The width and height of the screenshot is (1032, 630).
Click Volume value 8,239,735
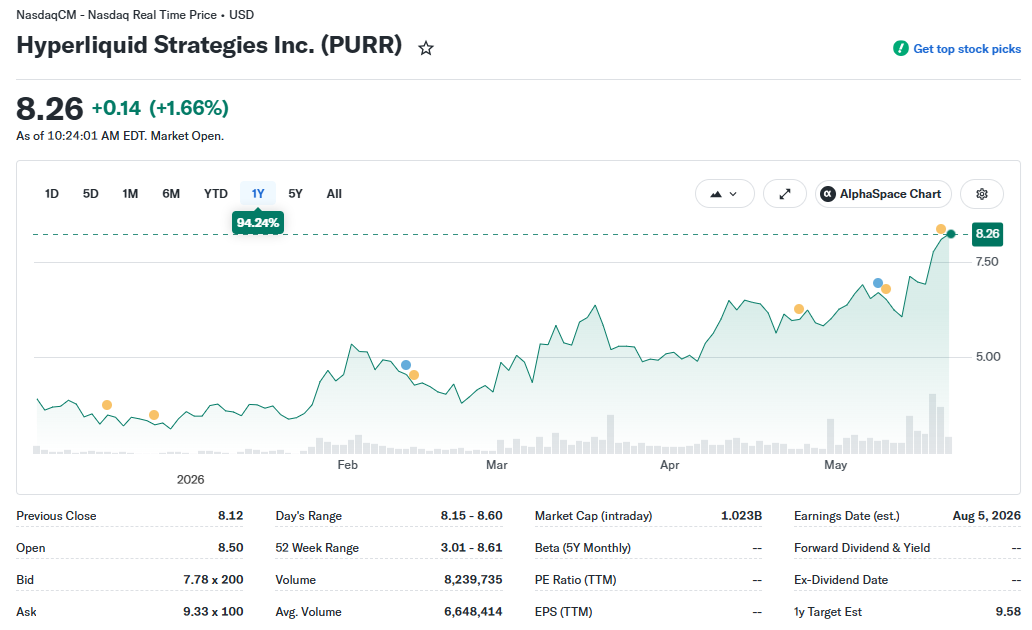point(473,579)
